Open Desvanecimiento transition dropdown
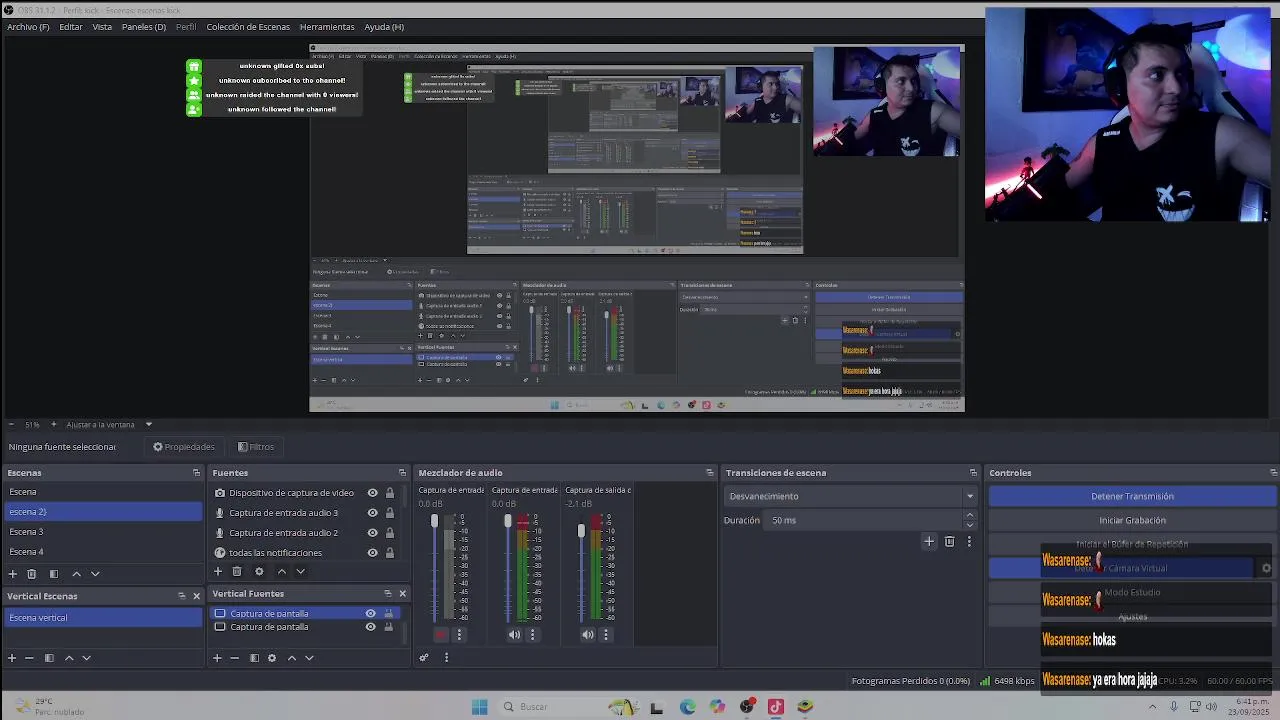The height and width of the screenshot is (720, 1280). point(850,496)
